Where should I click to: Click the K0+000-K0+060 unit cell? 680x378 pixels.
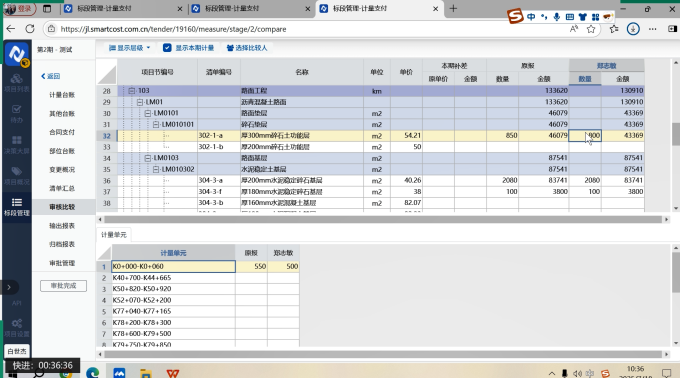(x=173, y=267)
